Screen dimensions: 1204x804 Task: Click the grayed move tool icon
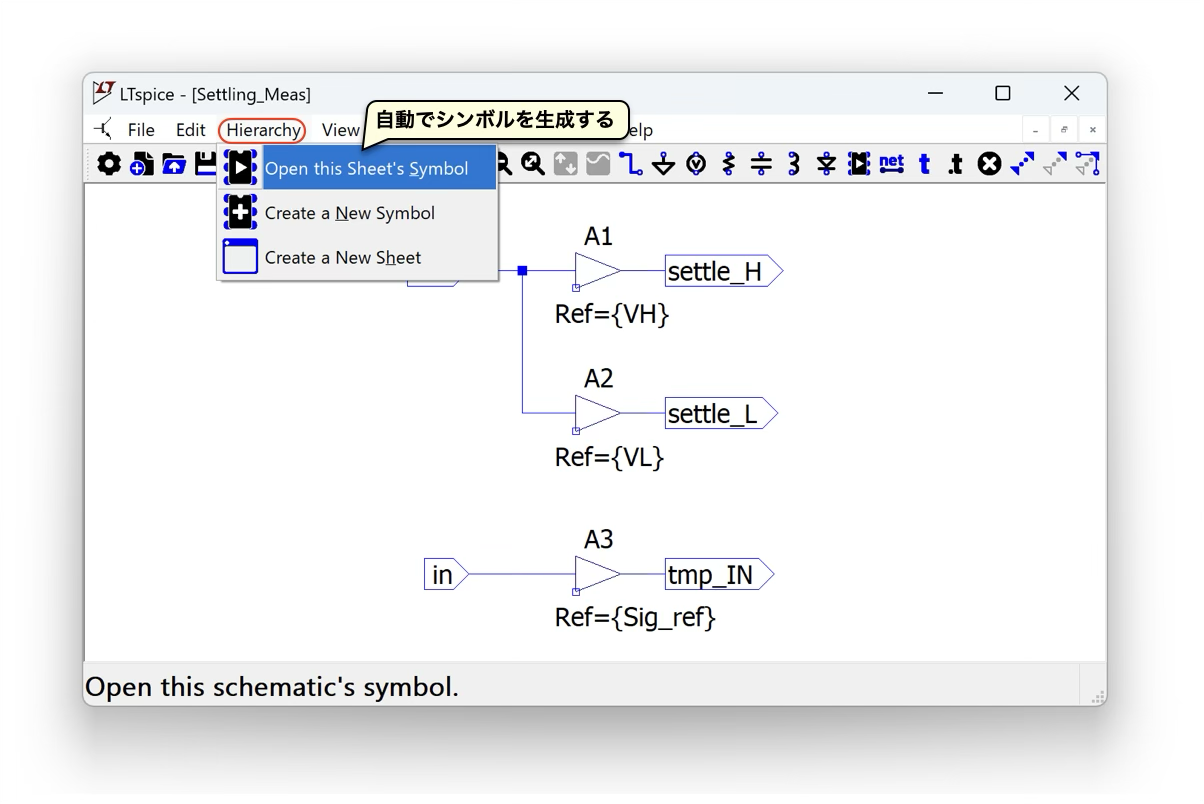point(1055,164)
